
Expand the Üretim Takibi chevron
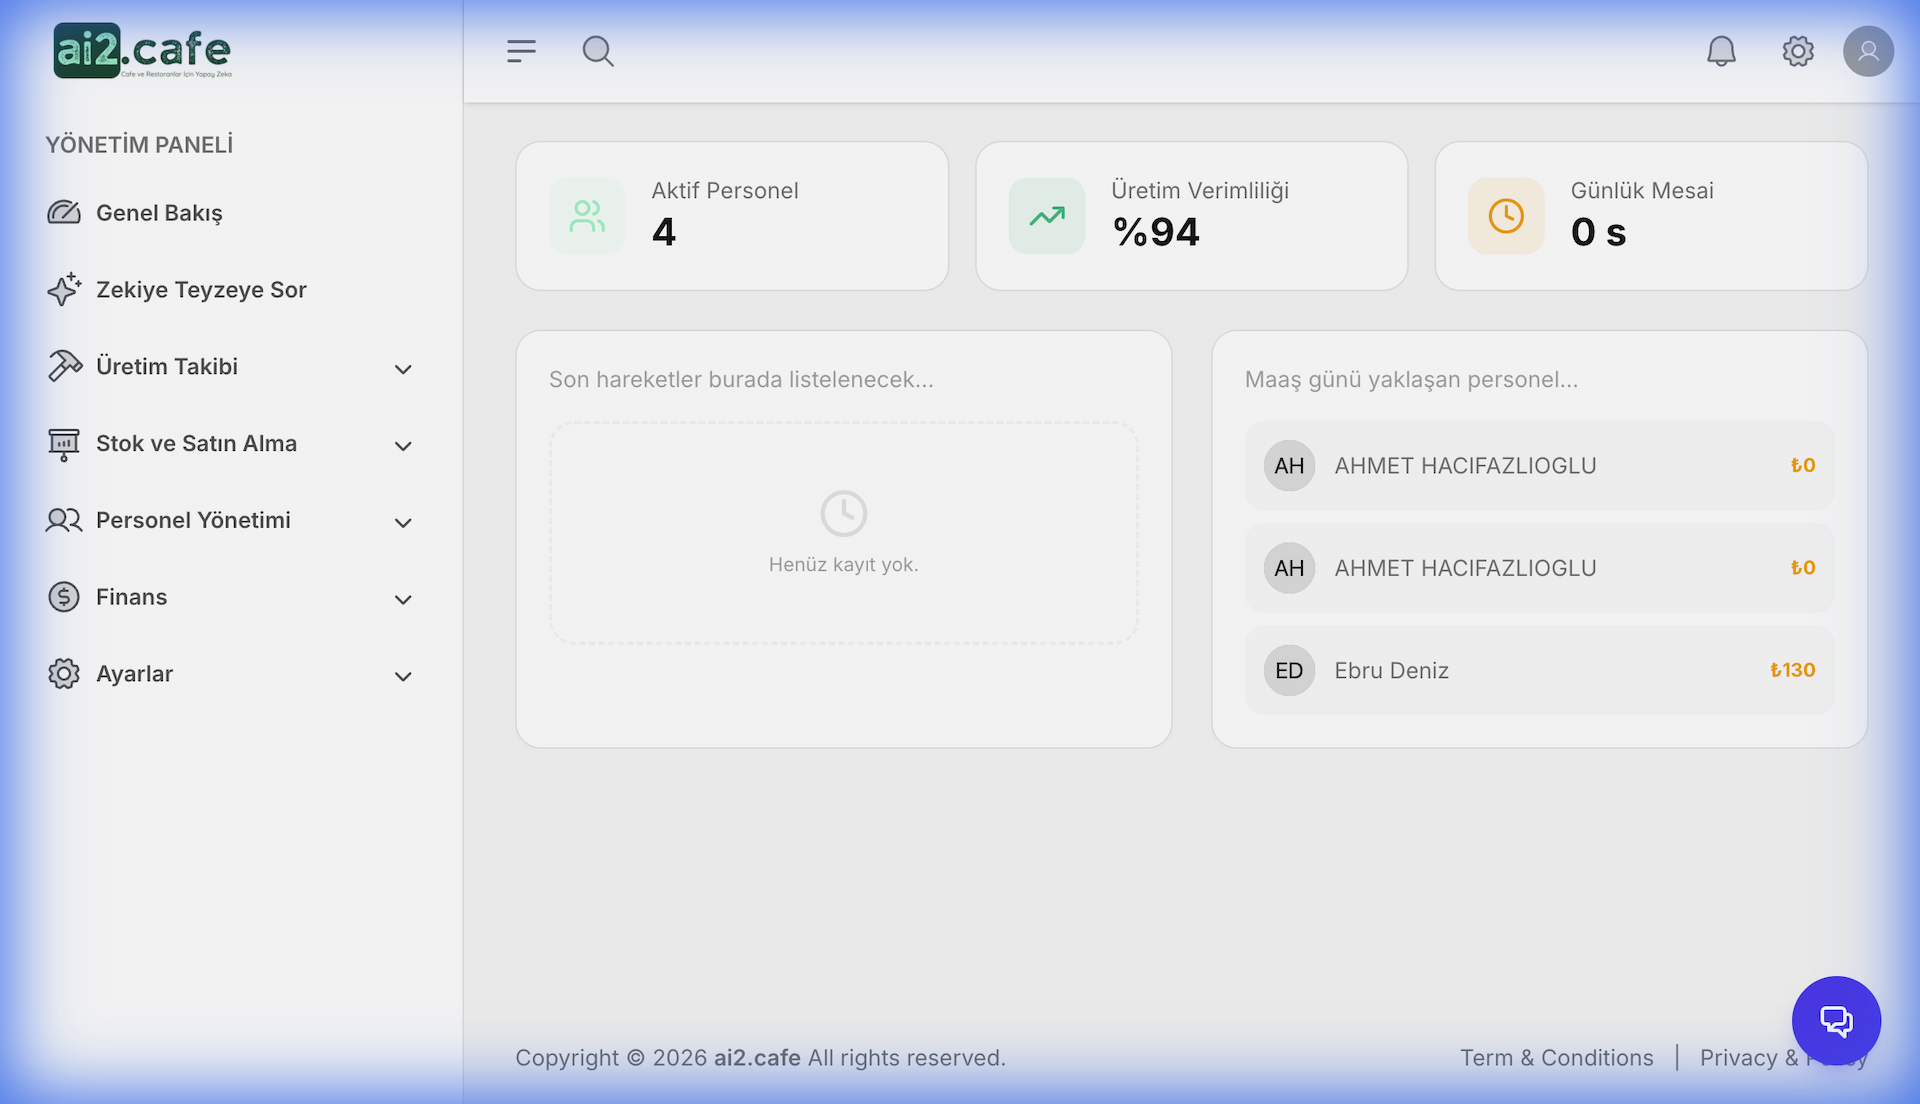click(x=403, y=369)
